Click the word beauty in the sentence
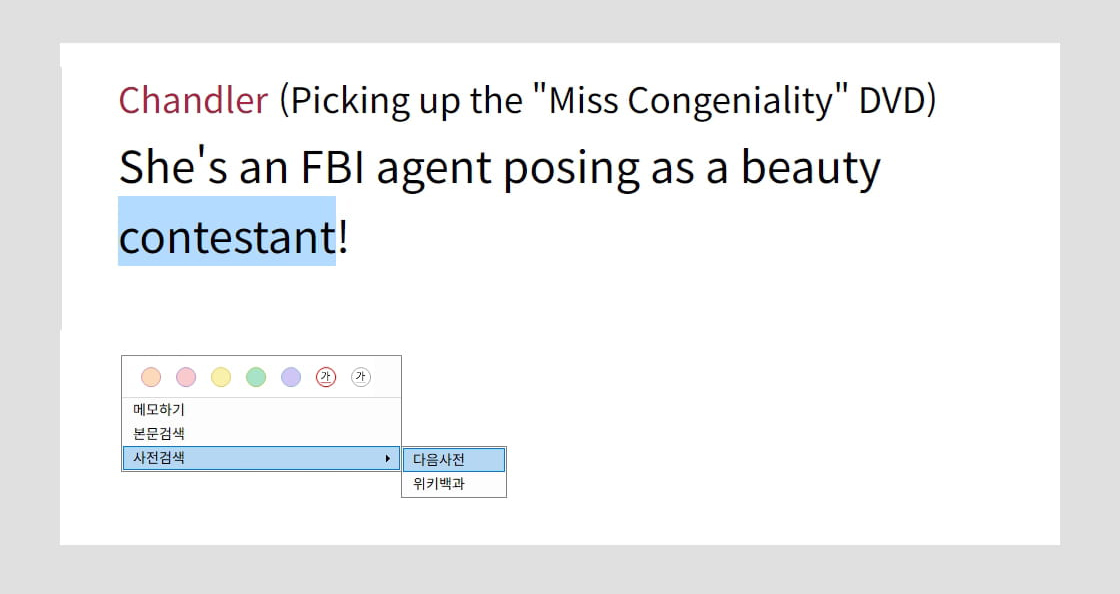Viewport: 1120px width, 594px height. pos(811,170)
